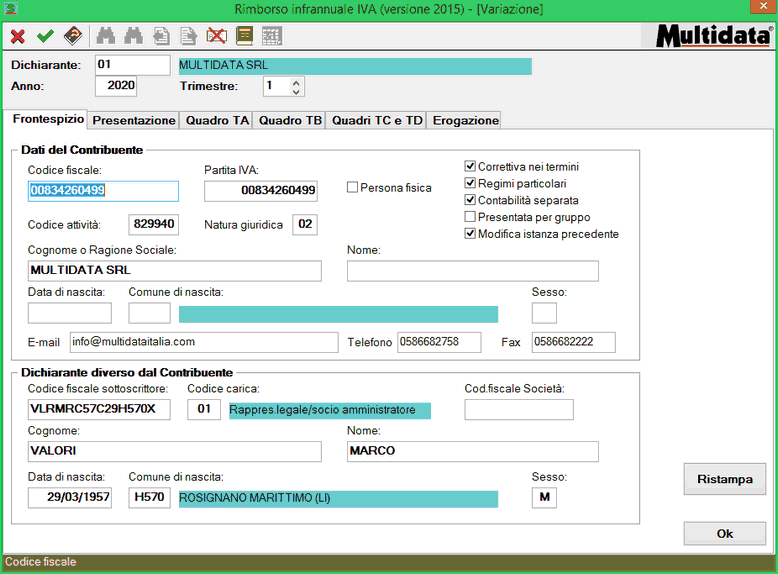
Task: Increase the Trimestre value with up arrow
Action: click(x=296, y=82)
